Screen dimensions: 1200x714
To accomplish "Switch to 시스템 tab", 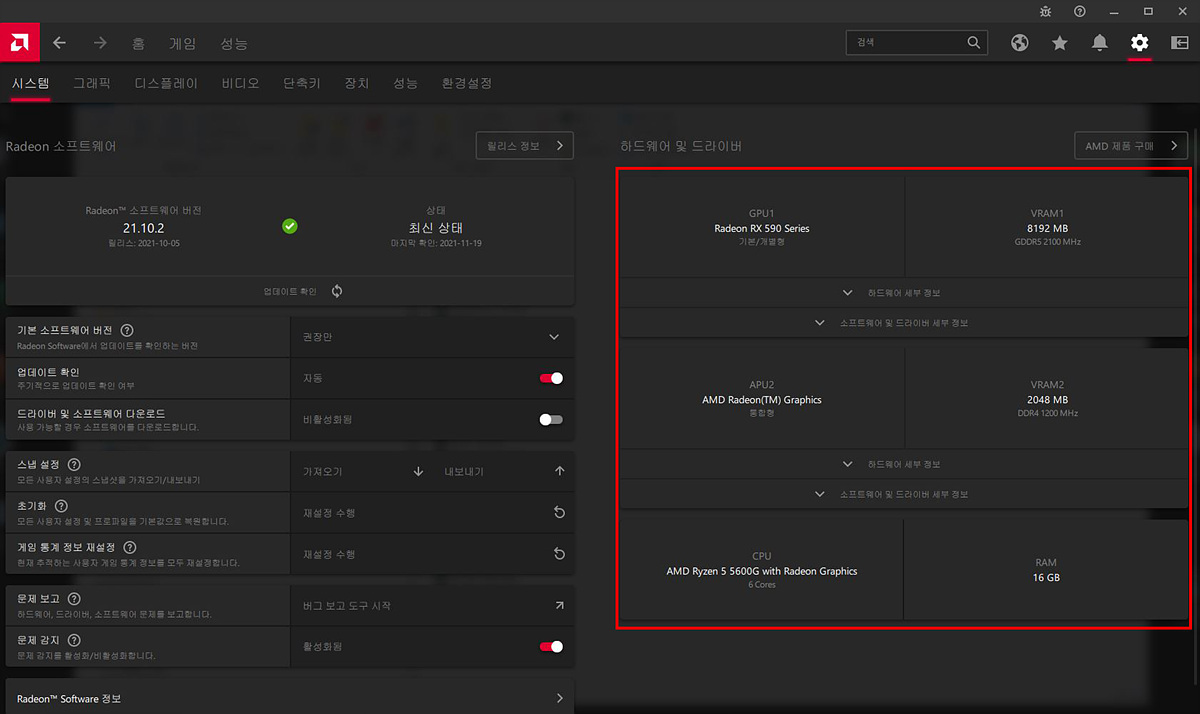I will click(x=31, y=83).
